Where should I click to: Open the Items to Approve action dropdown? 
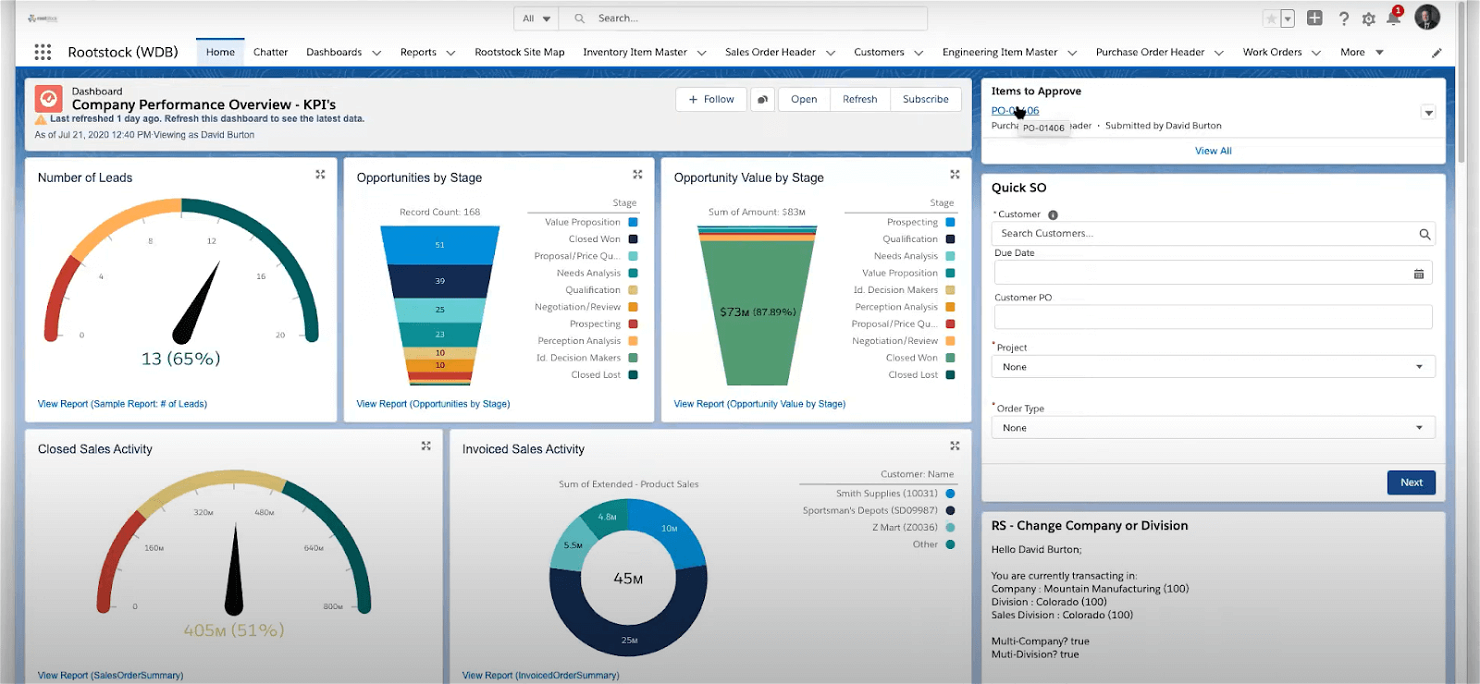[1428, 113]
